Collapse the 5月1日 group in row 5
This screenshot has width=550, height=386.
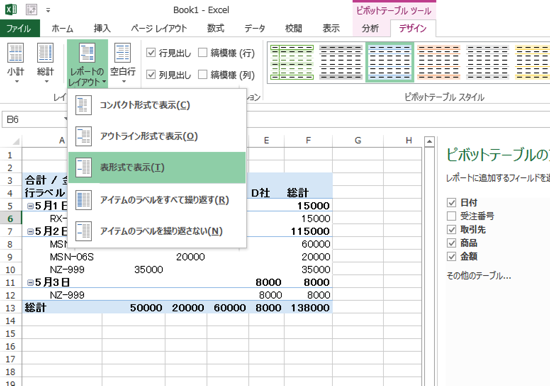[30, 206]
